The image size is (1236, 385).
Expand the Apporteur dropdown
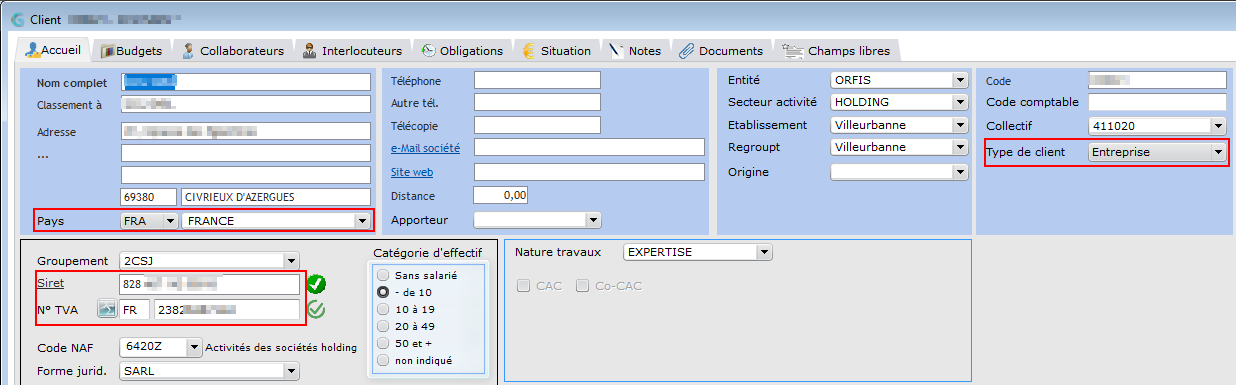[x=593, y=220]
